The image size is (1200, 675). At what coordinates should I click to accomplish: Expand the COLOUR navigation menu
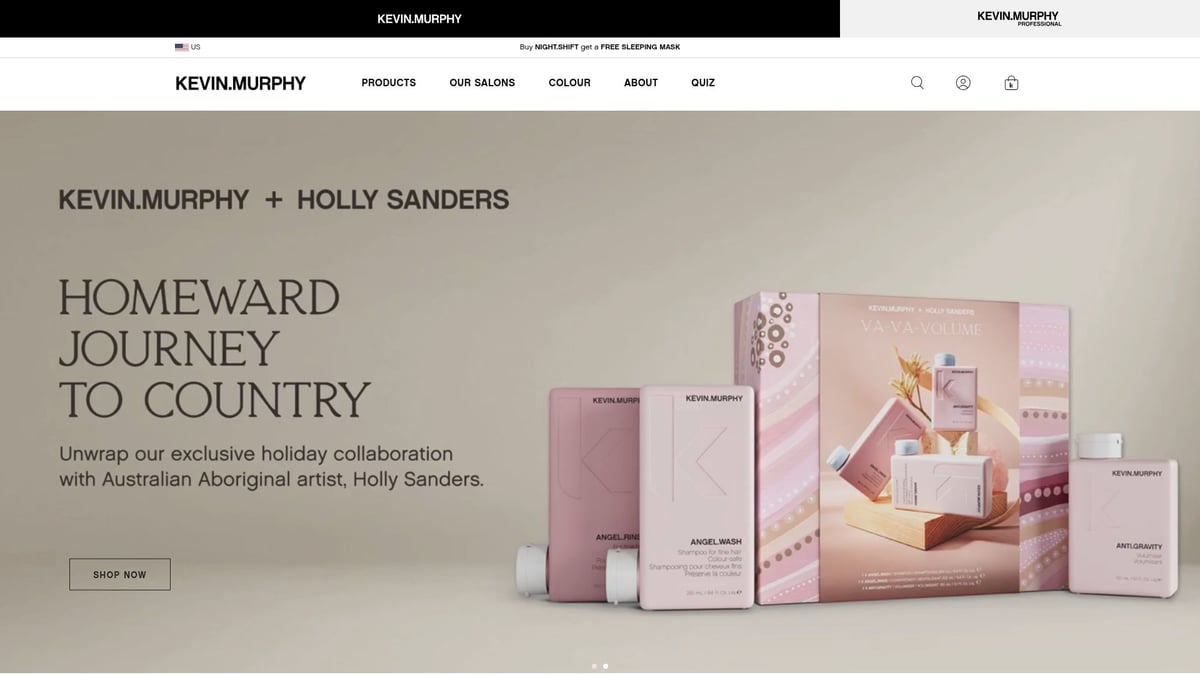[x=570, y=83]
